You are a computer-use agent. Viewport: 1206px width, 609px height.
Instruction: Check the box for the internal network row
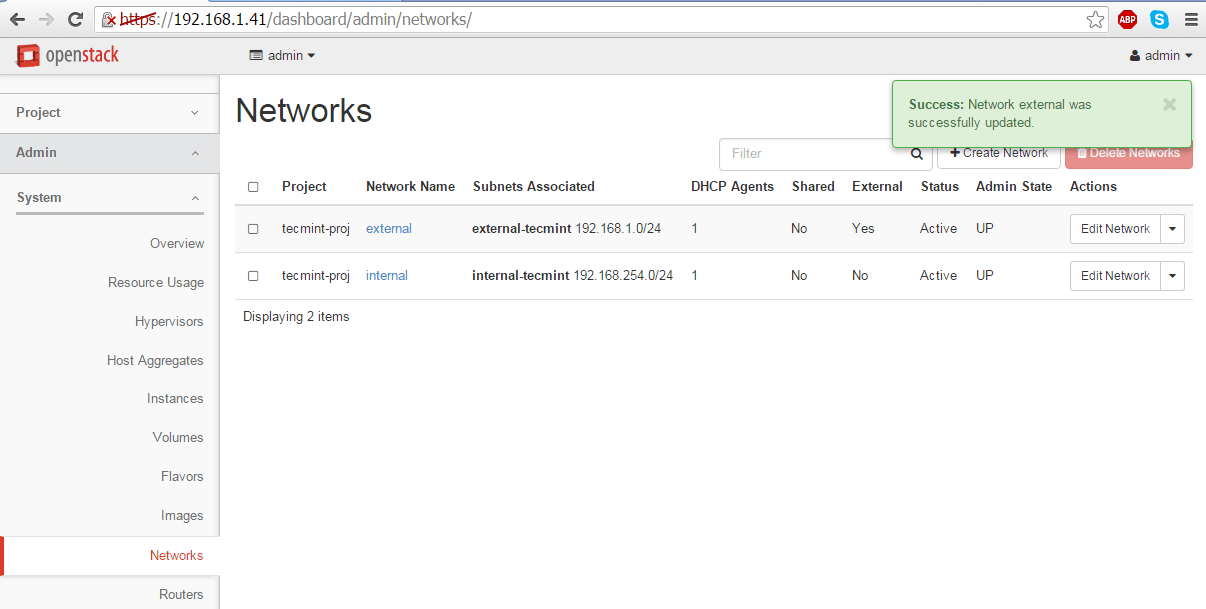253,276
